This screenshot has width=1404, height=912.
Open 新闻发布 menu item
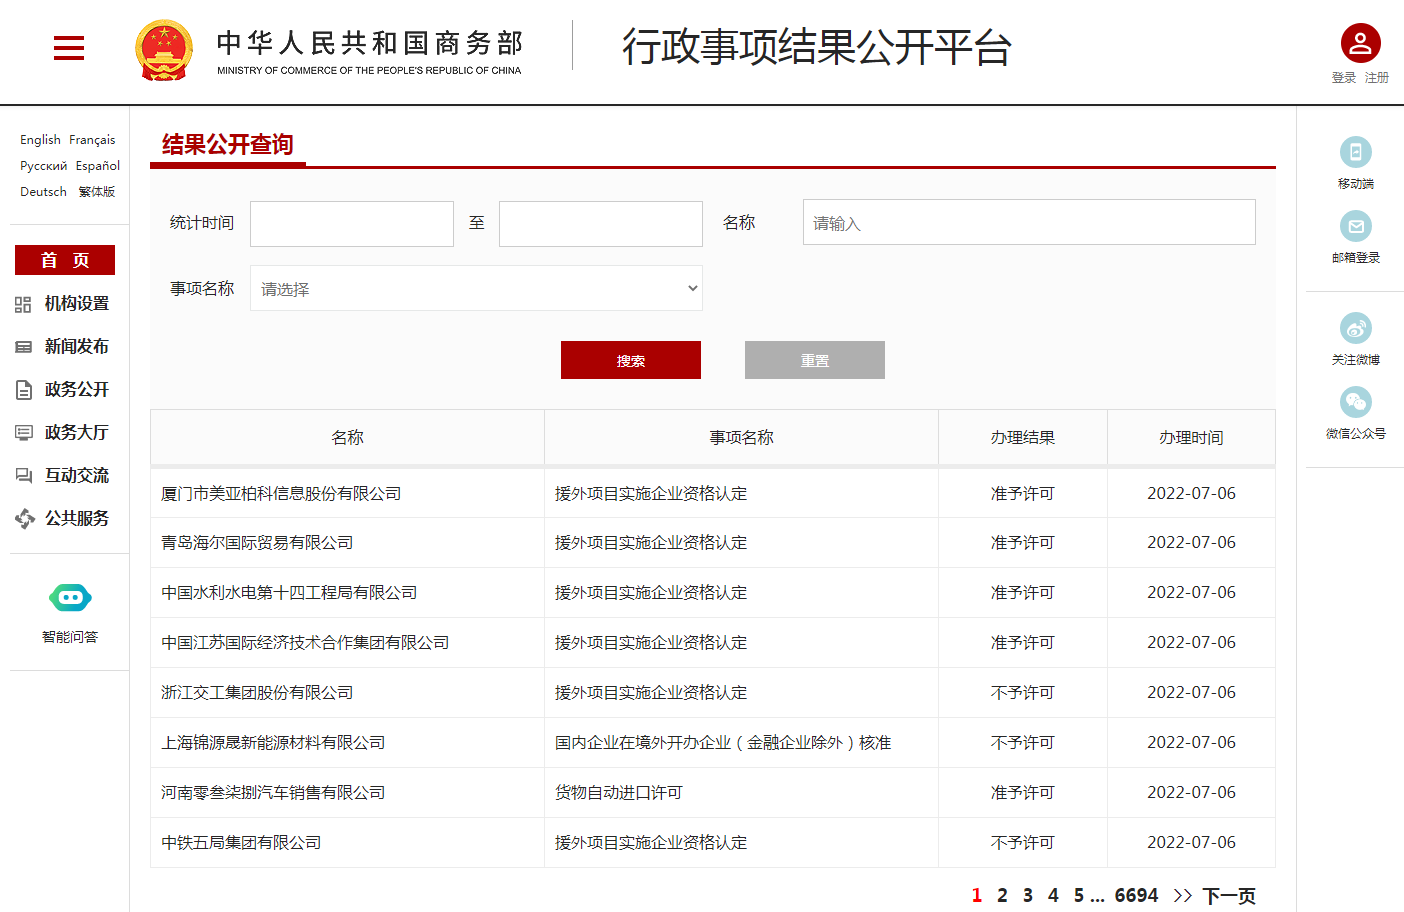77,347
